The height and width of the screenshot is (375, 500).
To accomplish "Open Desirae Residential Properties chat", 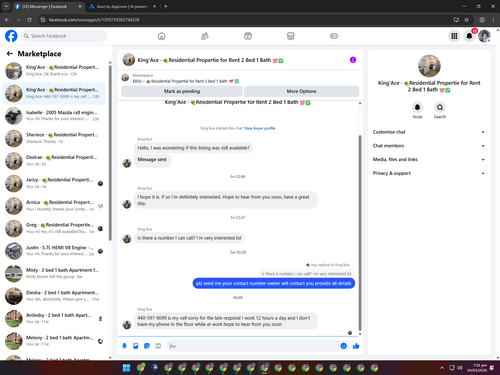I will [54, 161].
